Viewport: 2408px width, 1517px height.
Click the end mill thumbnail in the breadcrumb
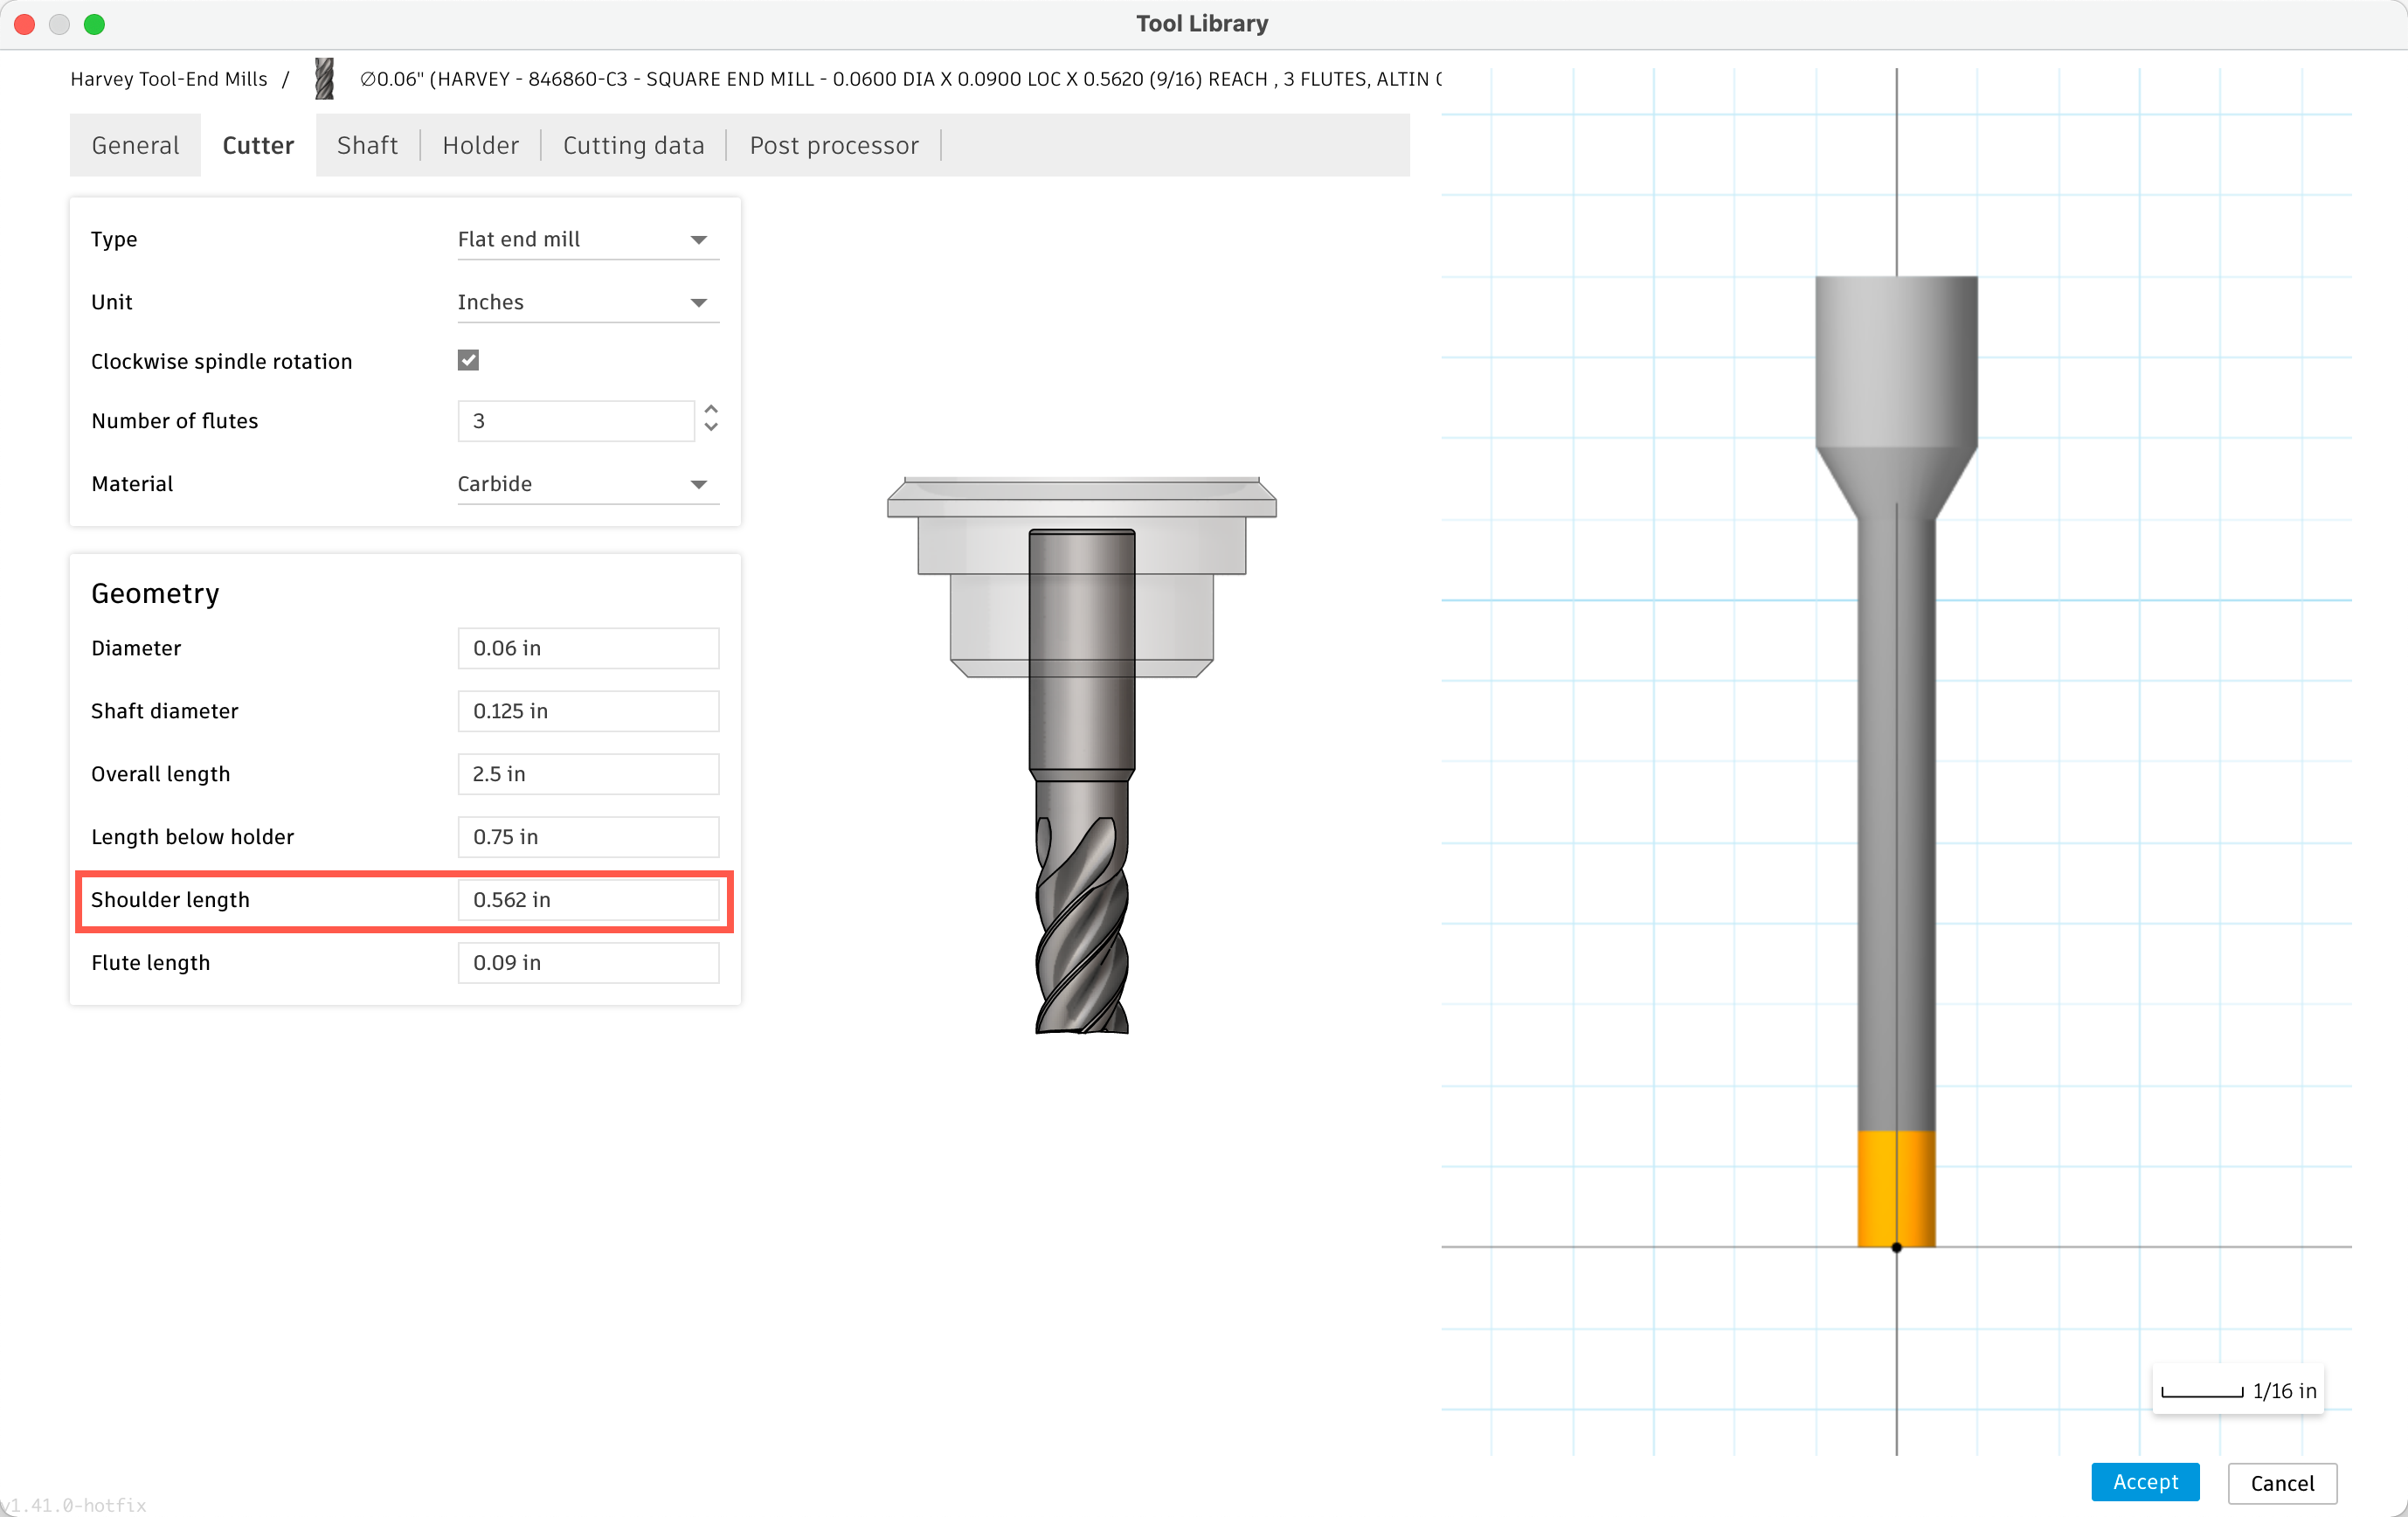pos(323,78)
